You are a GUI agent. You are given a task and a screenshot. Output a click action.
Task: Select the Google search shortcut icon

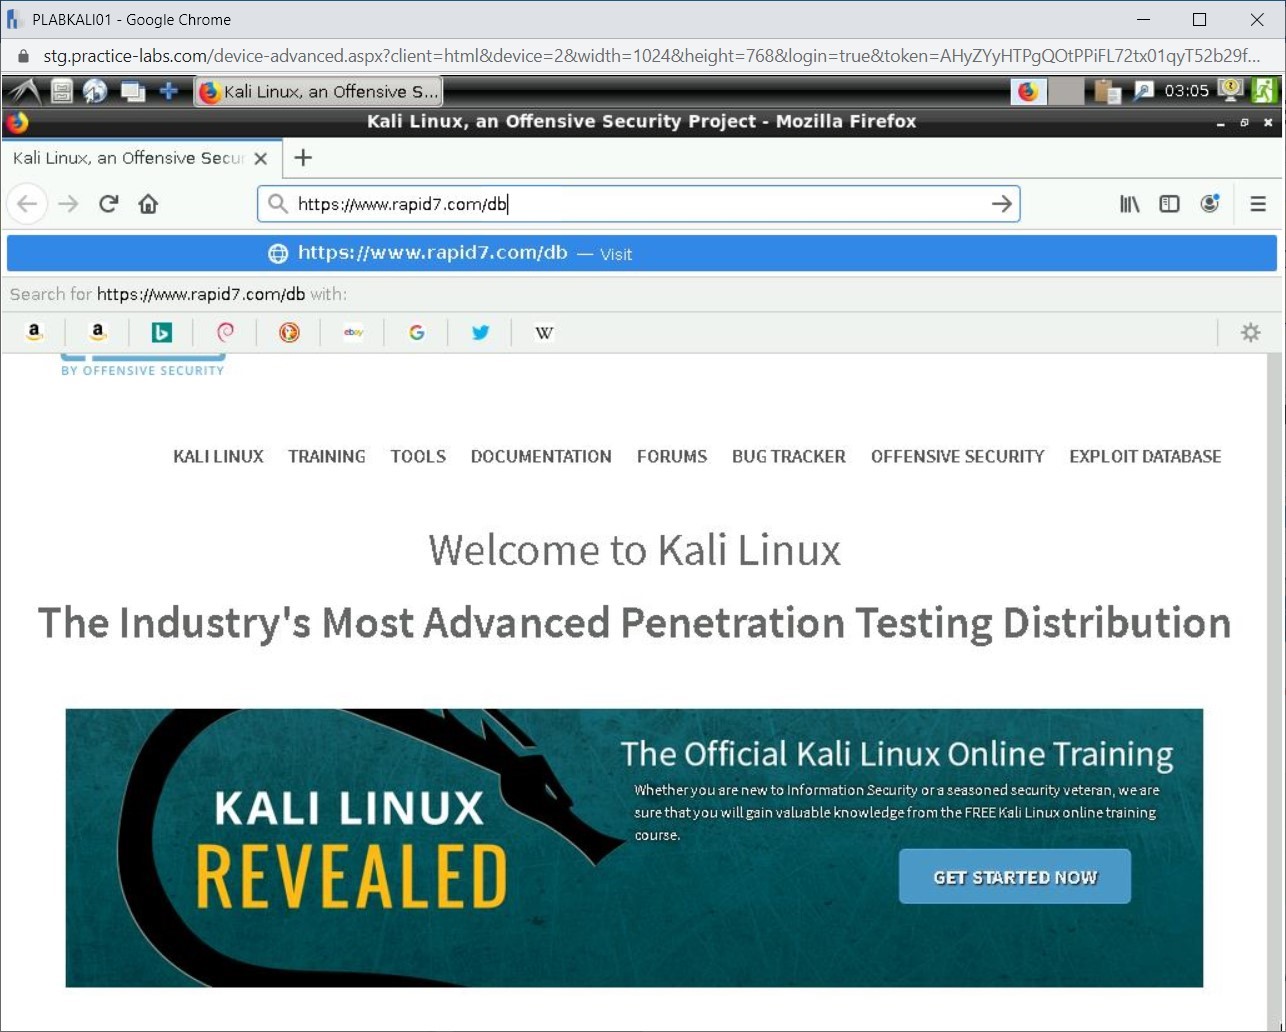pyautogui.click(x=417, y=332)
